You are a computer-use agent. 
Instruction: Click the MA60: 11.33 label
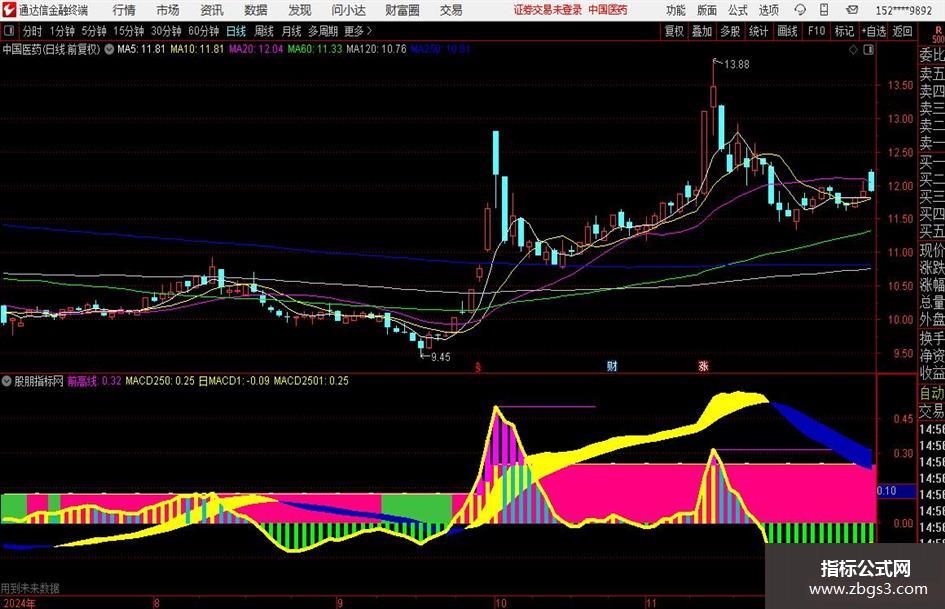click(315, 49)
